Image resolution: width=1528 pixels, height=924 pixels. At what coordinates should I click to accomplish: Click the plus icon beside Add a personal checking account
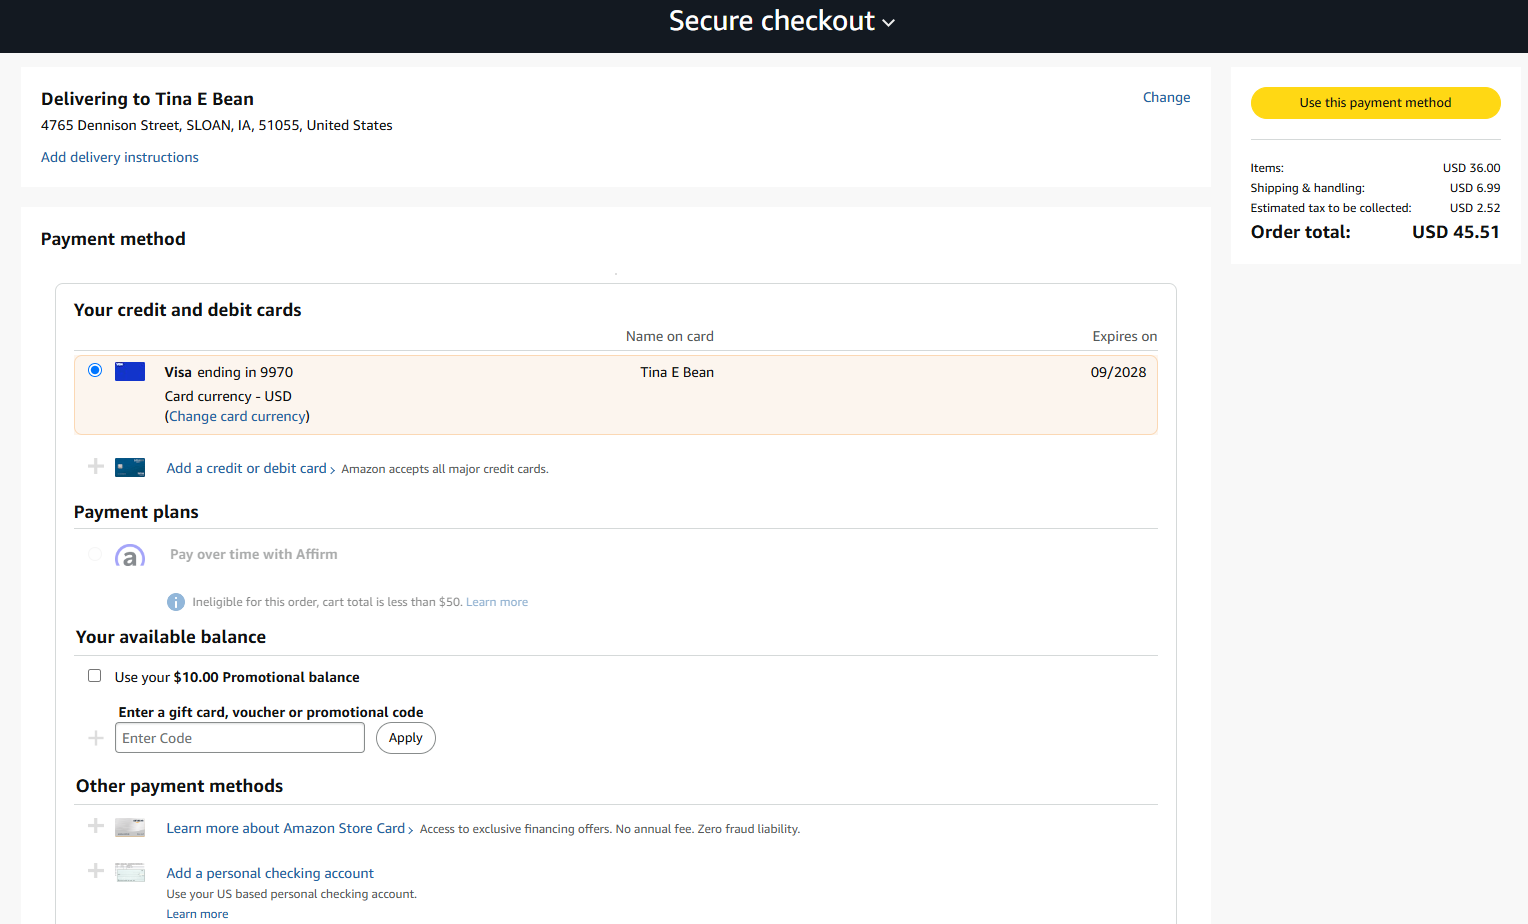coord(96,871)
